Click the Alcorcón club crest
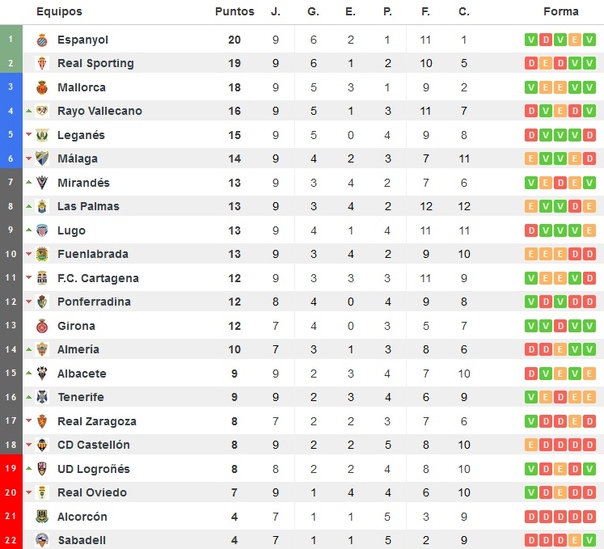The image size is (604, 549). (42, 517)
